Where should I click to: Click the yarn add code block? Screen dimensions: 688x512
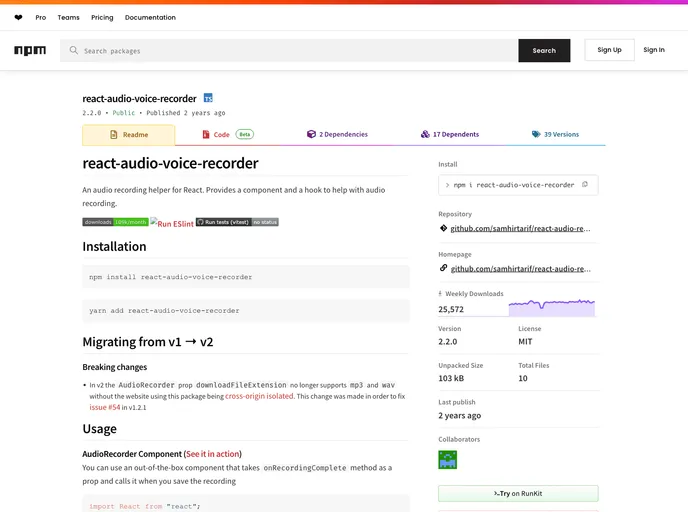pos(246,311)
